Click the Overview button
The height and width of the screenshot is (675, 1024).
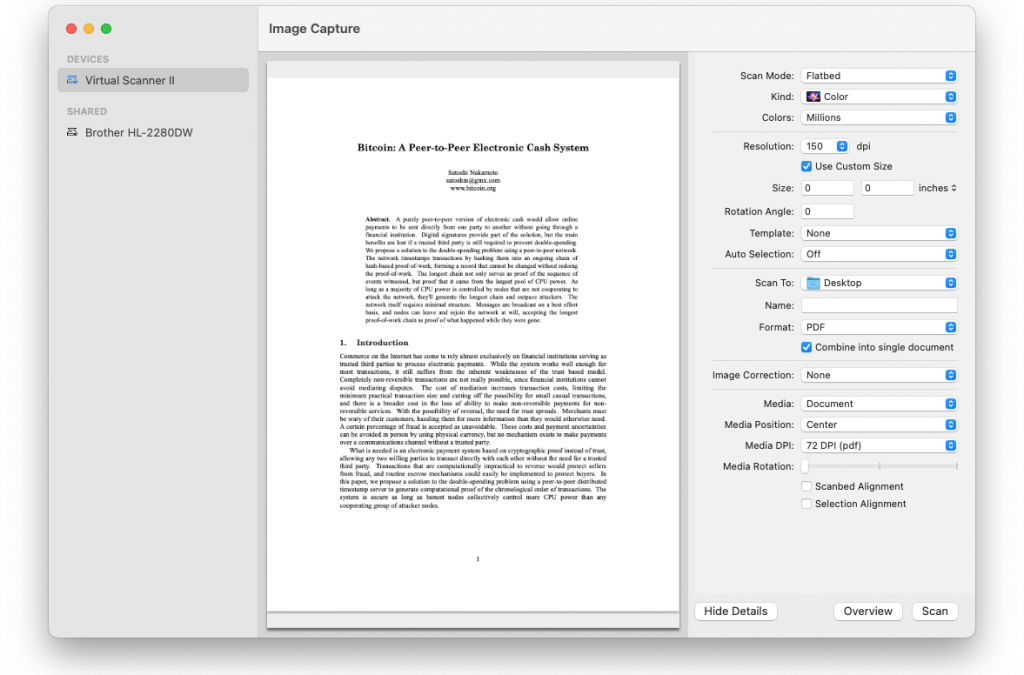867,611
